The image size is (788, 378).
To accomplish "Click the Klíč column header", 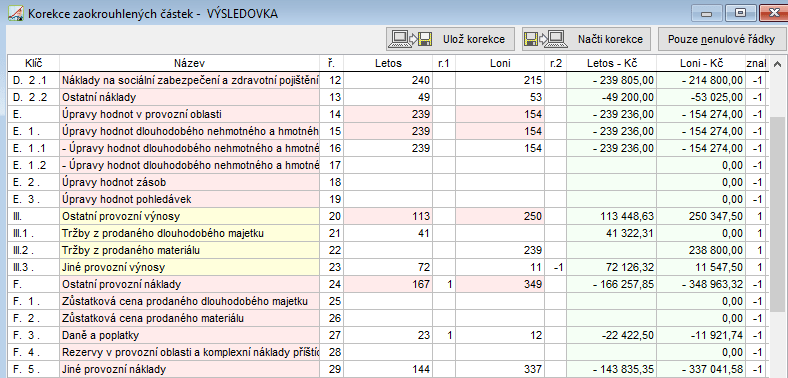I will [33, 63].
